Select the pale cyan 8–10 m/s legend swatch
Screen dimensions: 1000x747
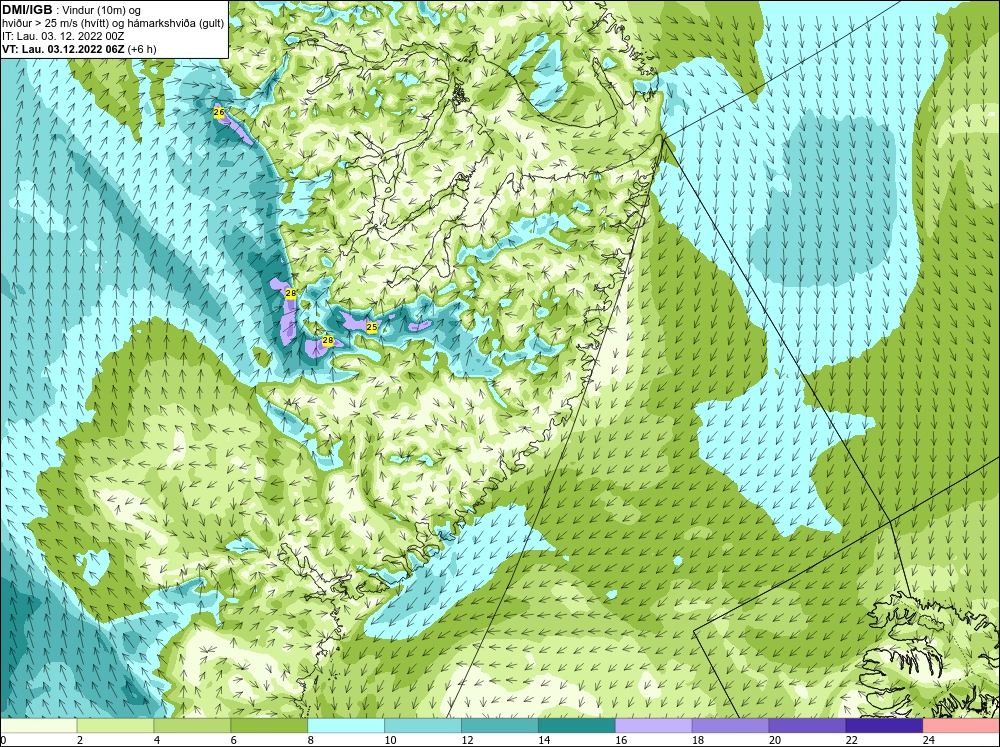346,726
